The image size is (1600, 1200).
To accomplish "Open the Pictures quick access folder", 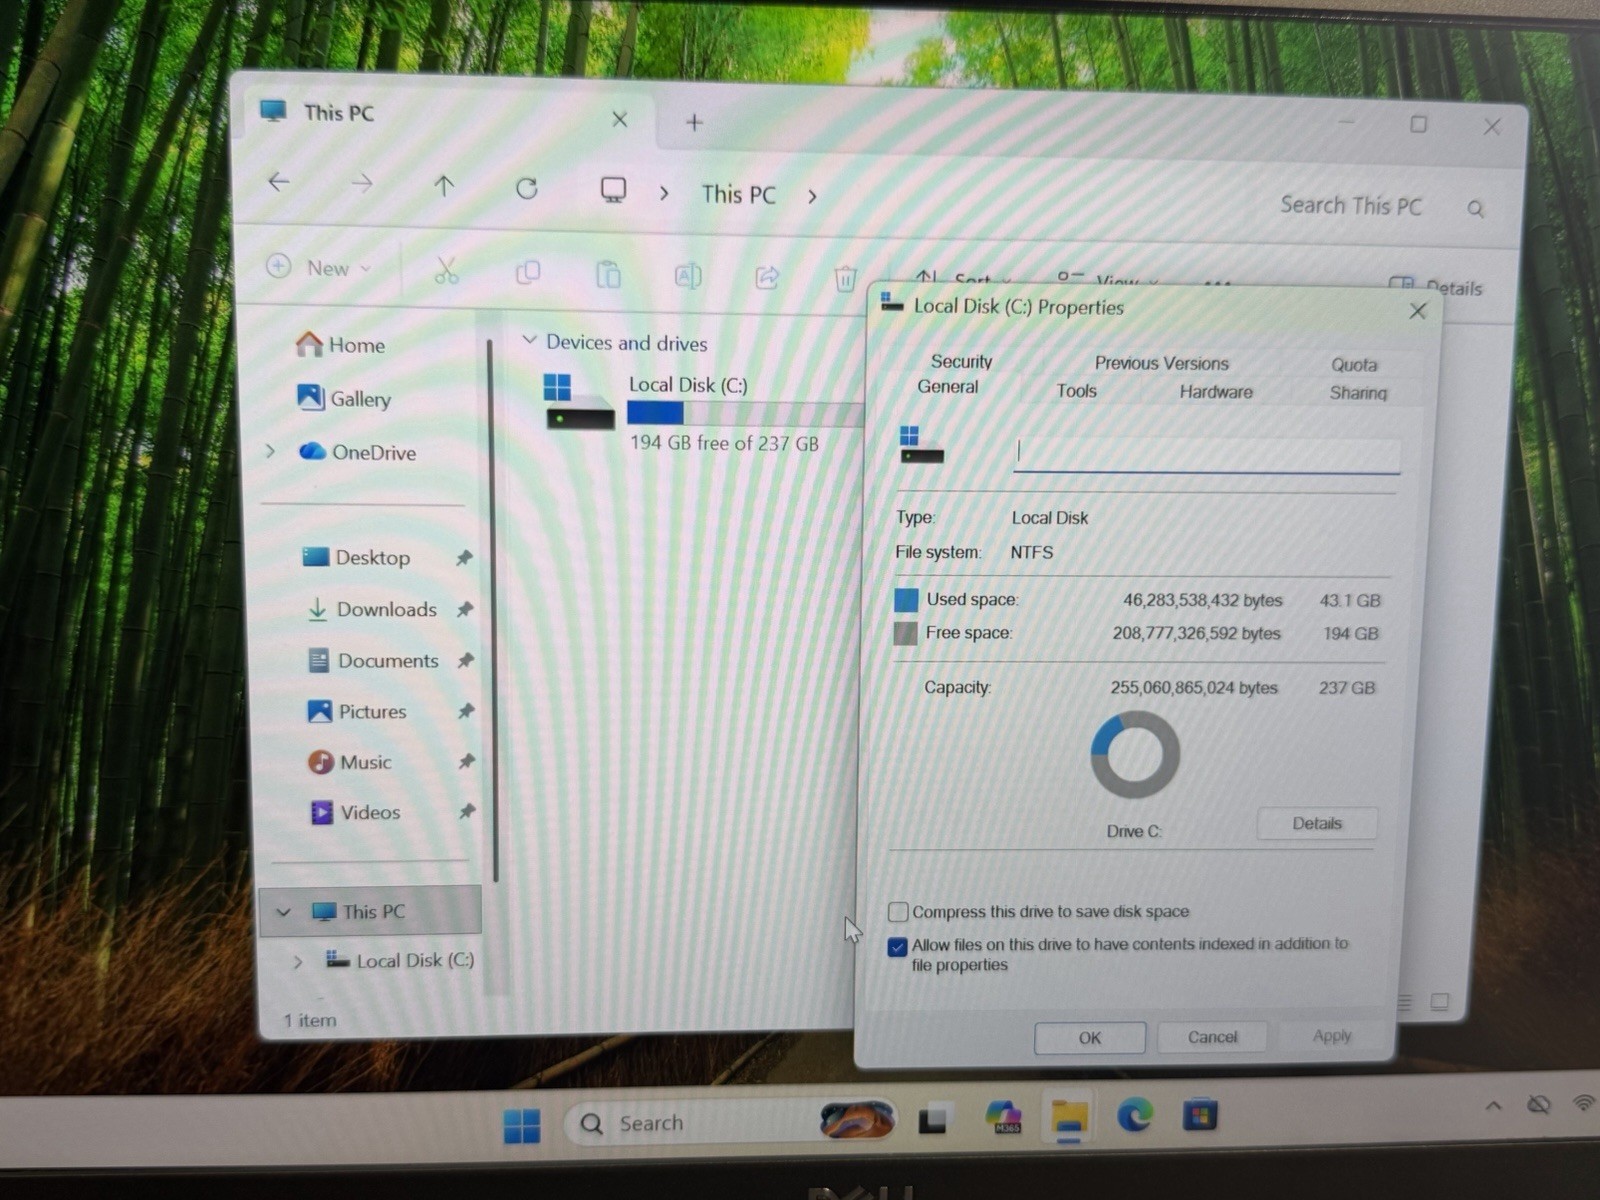I will pyautogui.click(x=357, y=711).
